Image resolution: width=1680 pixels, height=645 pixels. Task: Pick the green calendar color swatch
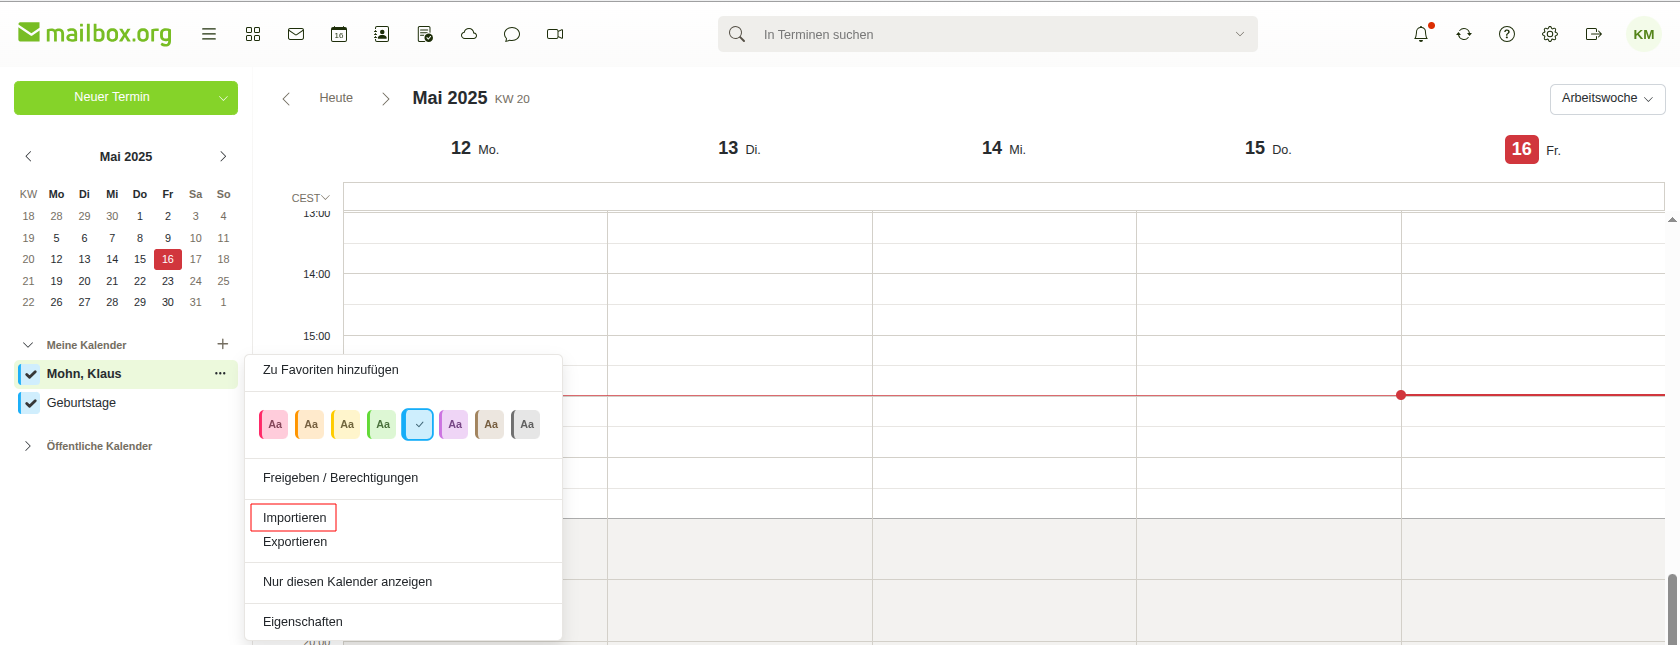point(382,424)
